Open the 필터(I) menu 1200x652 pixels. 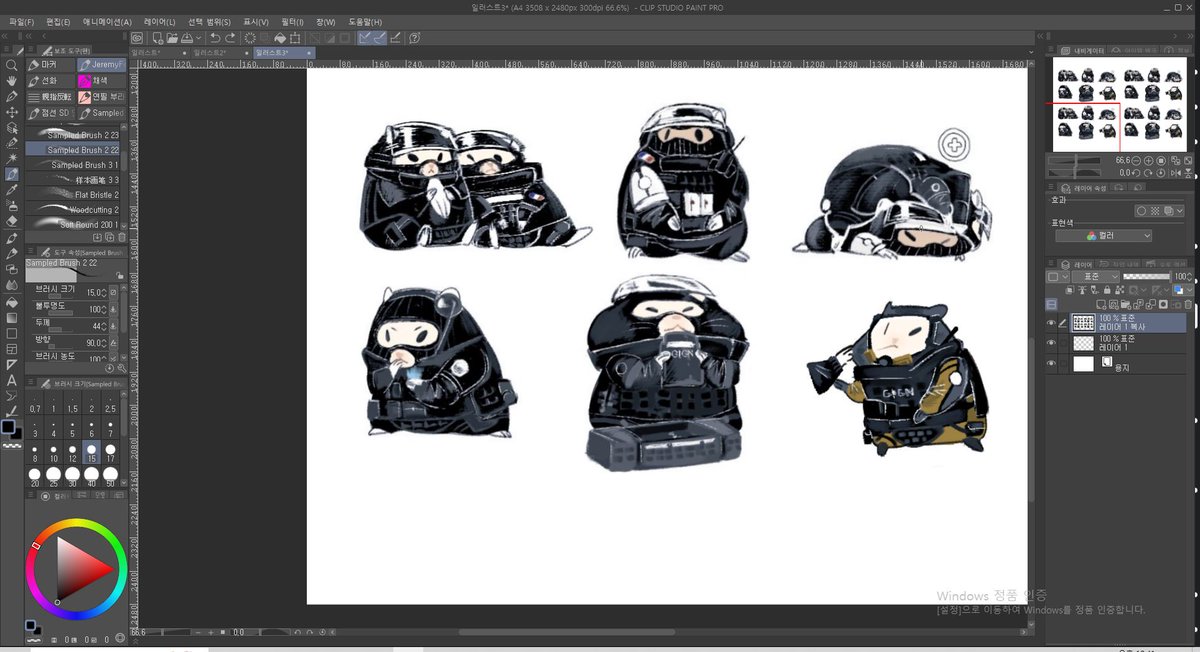click(x=292, y=21)
